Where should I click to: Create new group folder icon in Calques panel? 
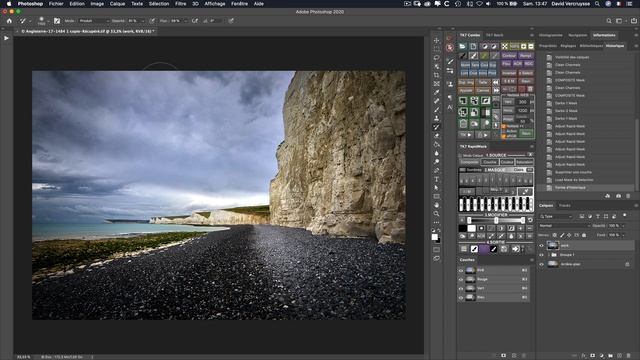tap(611, 356)
